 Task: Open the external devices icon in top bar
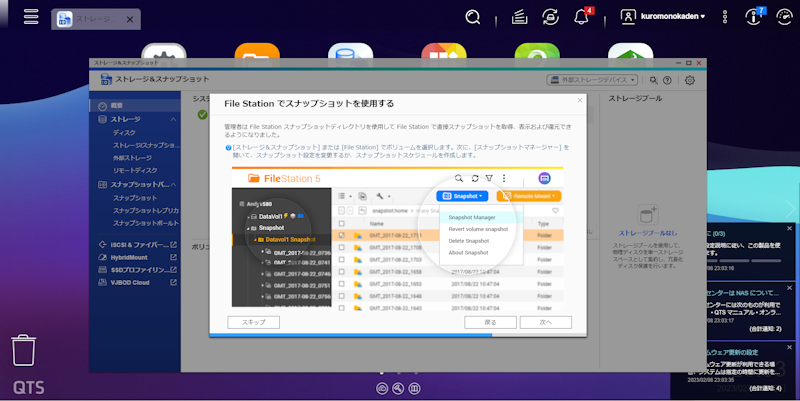(550, 17)
